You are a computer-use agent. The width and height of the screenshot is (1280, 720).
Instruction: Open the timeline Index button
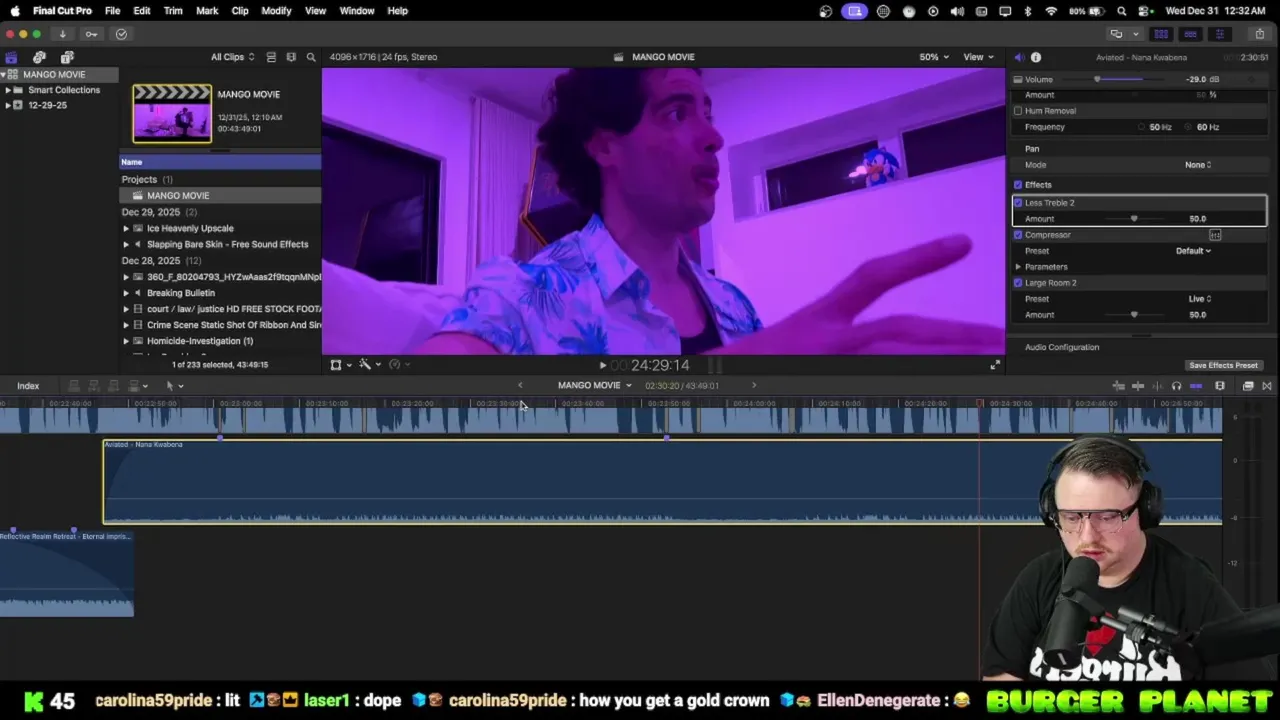pyautogui.click(x=28, y=386)
